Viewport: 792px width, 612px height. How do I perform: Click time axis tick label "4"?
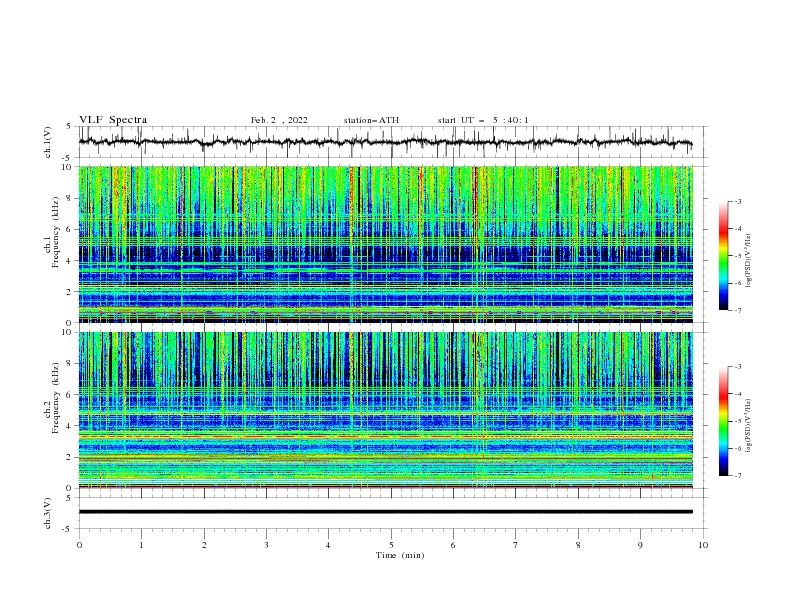(x=328, y=545)
